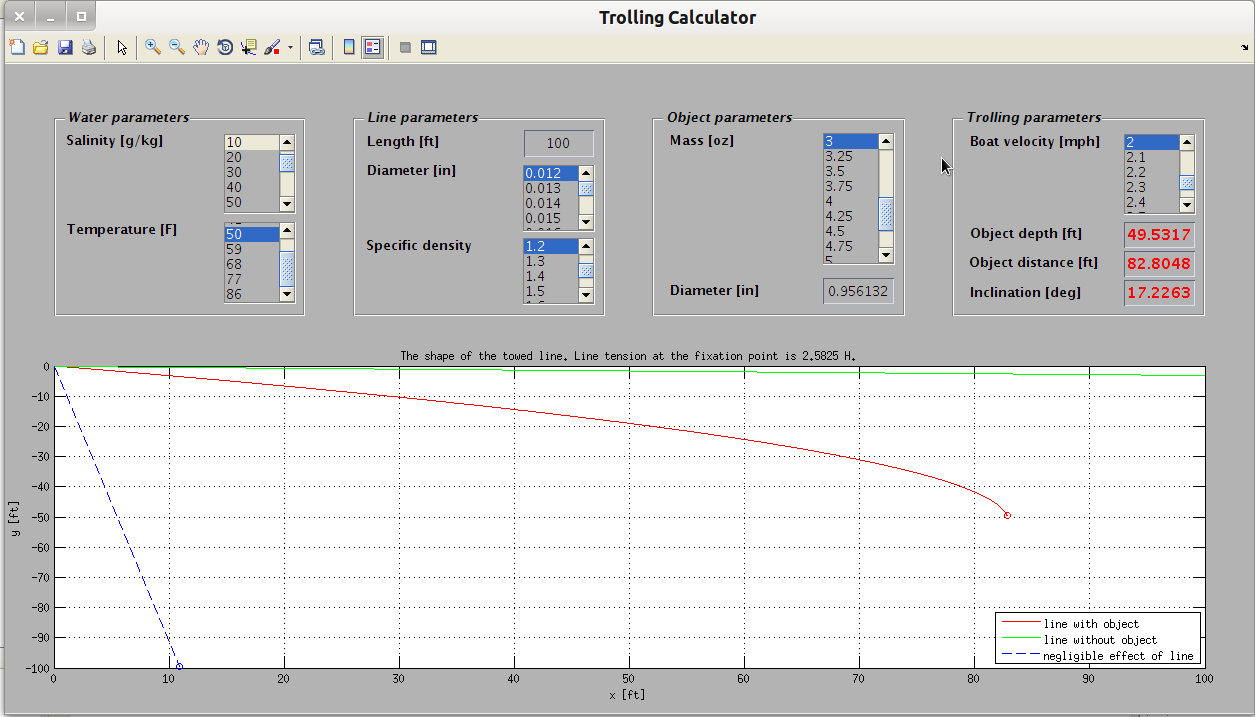Open the brush color dropdown arrow
The height and width of the screenshot is (717, 1255).
290,47
